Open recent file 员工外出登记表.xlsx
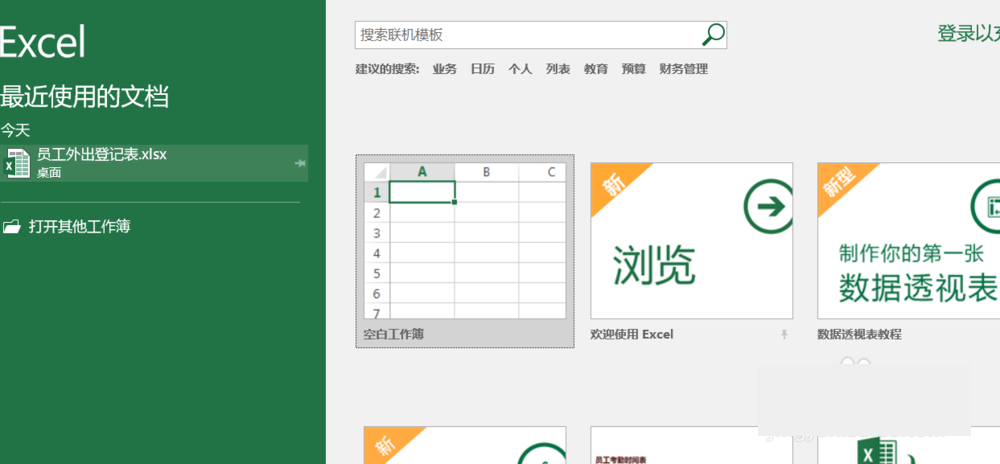Viewport: 1000px width, 464px height. (x=154, y=163)
